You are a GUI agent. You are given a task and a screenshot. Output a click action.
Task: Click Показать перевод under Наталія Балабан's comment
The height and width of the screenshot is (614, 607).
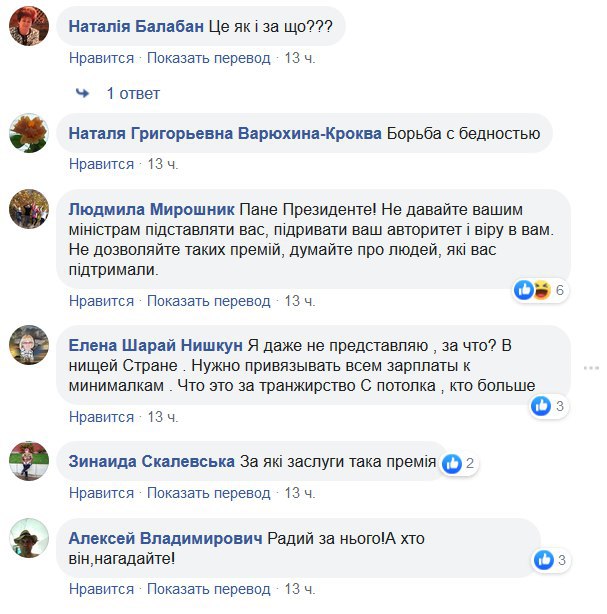coord(210,58)
